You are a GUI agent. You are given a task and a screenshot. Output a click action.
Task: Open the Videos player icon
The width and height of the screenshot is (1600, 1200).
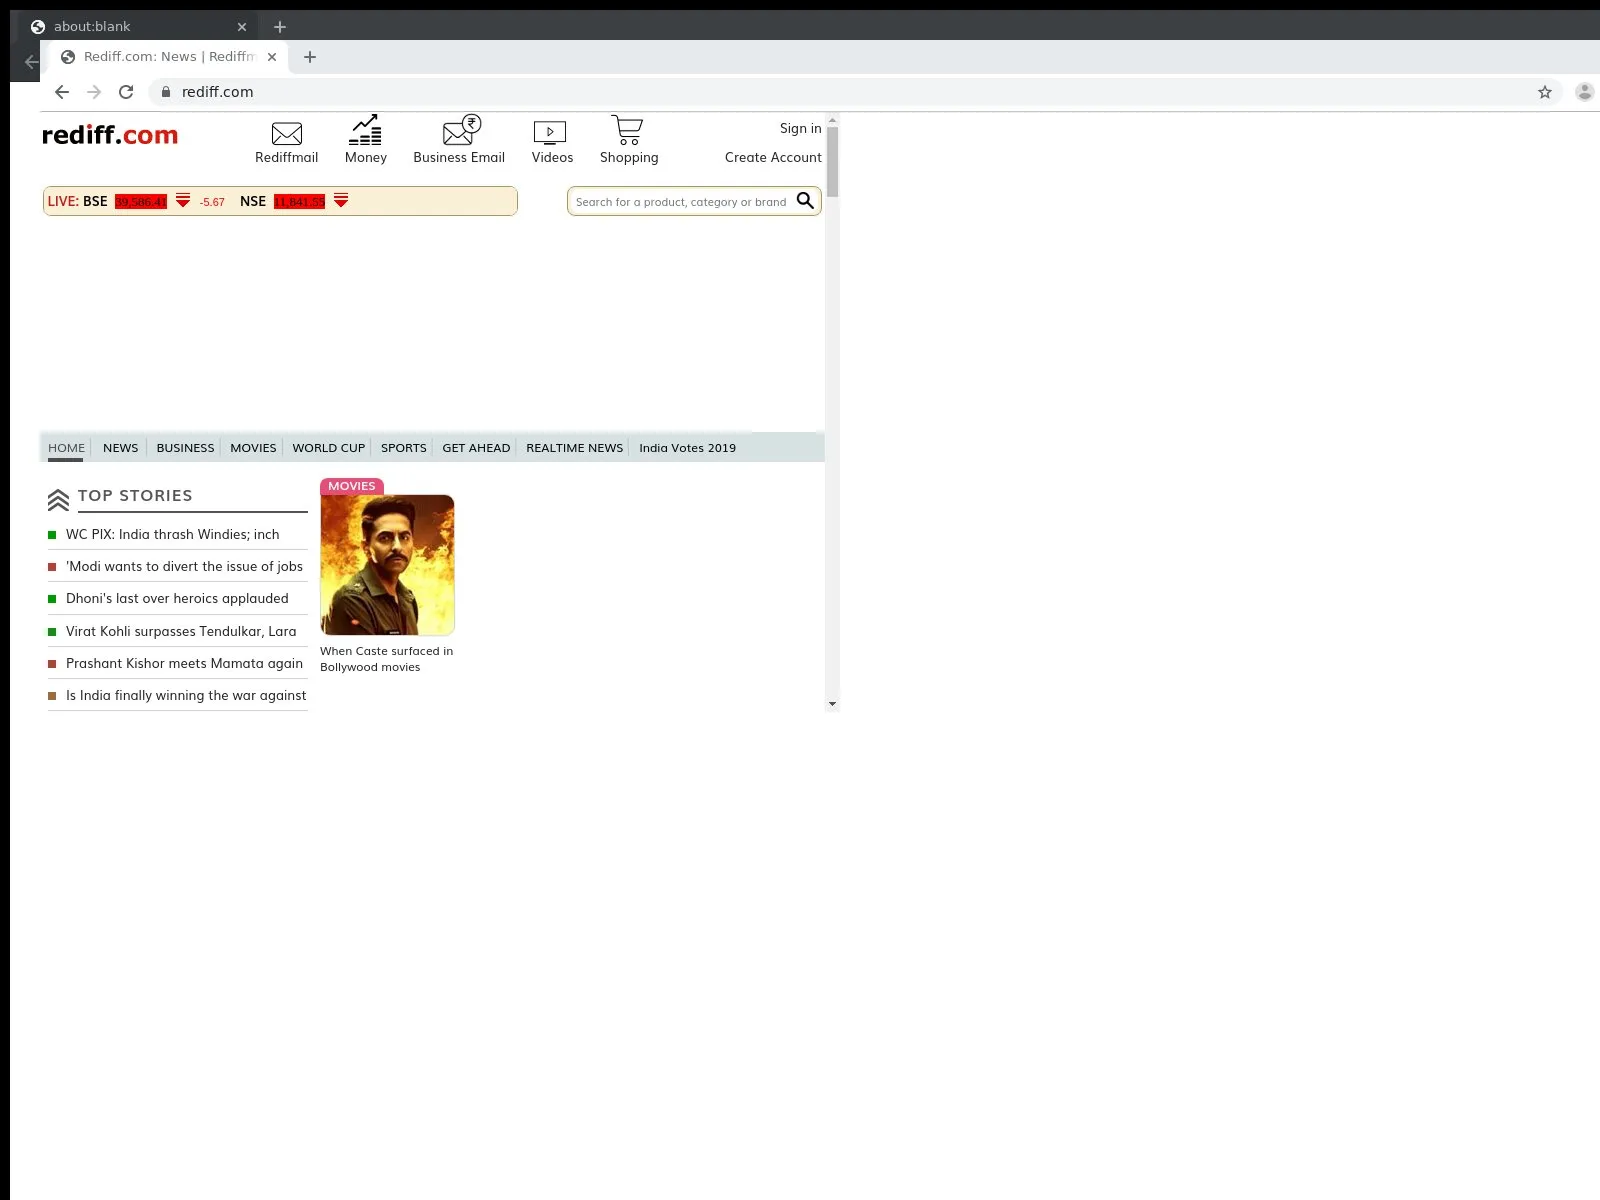pyautogui.click(x=550, y=133)
